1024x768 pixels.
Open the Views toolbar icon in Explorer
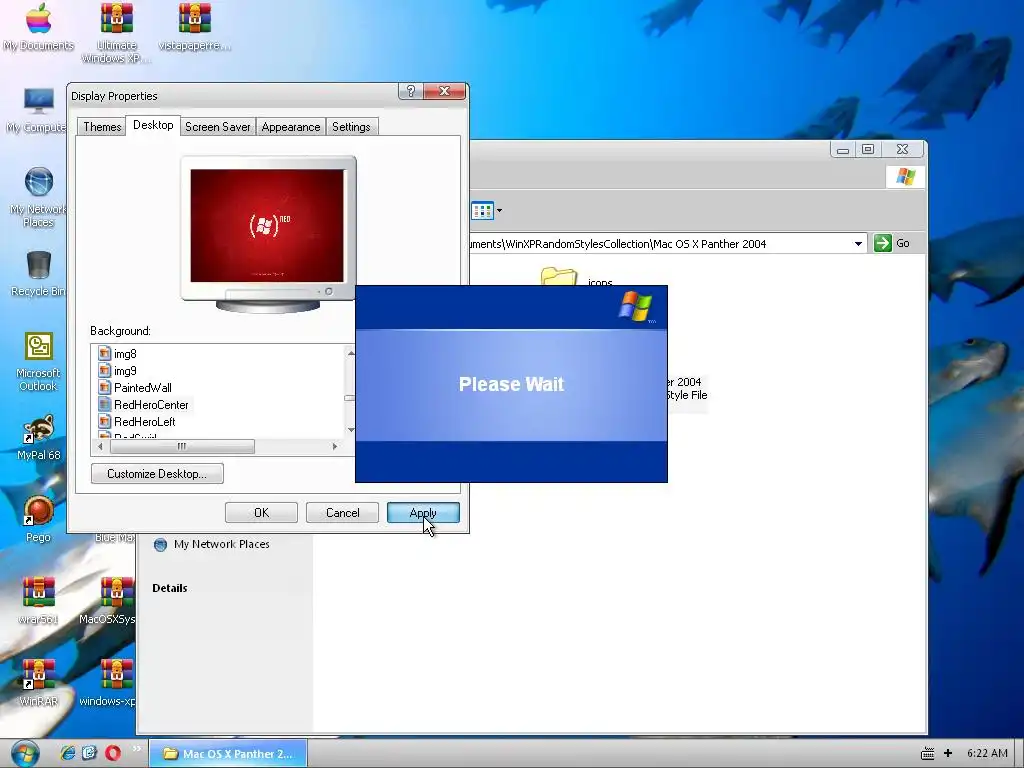[x=482, y=210]
